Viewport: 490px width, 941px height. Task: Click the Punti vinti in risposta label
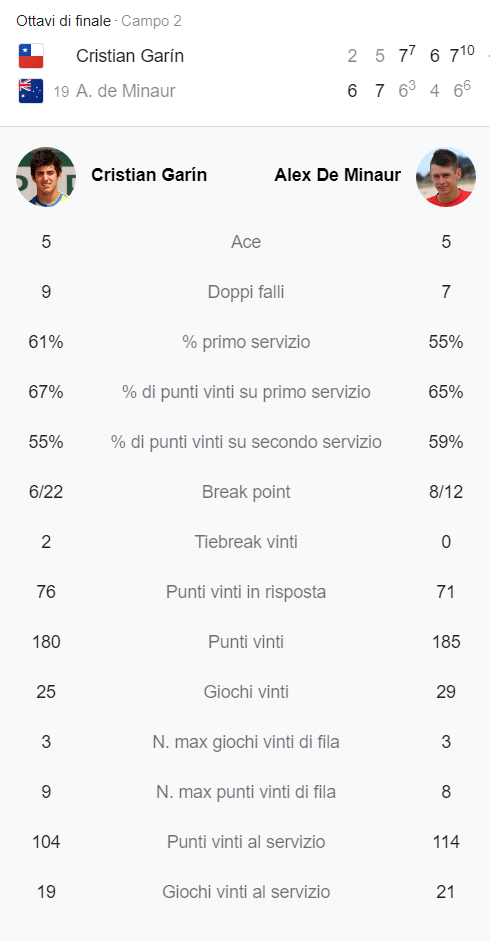(x=246, y=592)
